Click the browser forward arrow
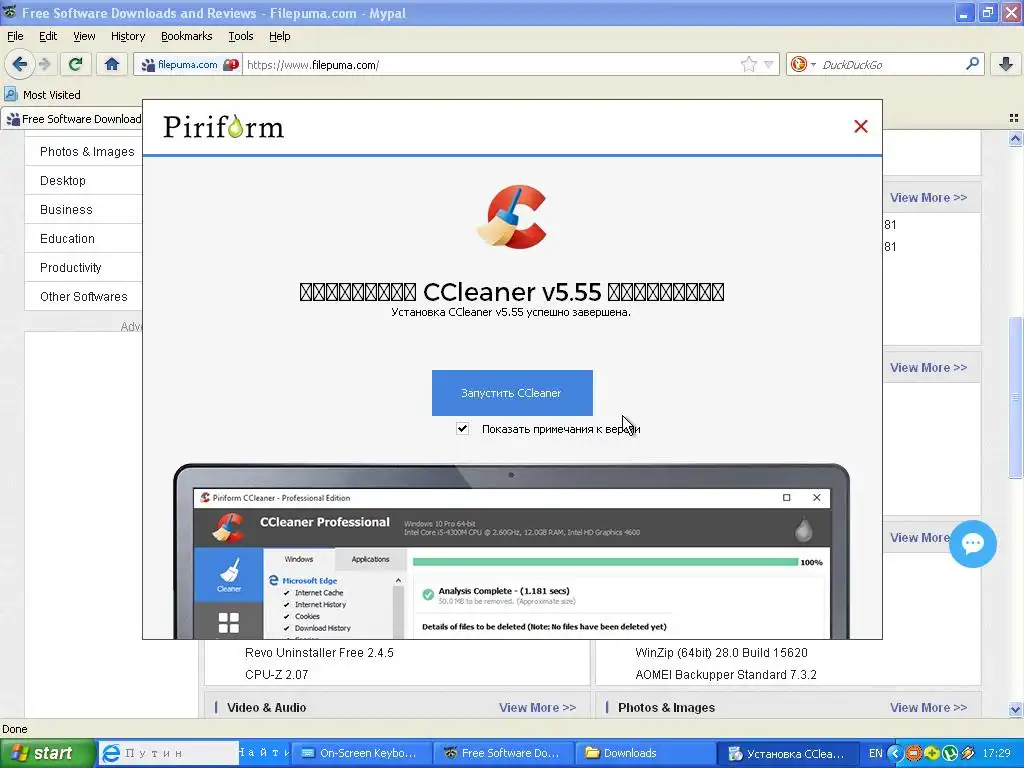 (44, 64)
